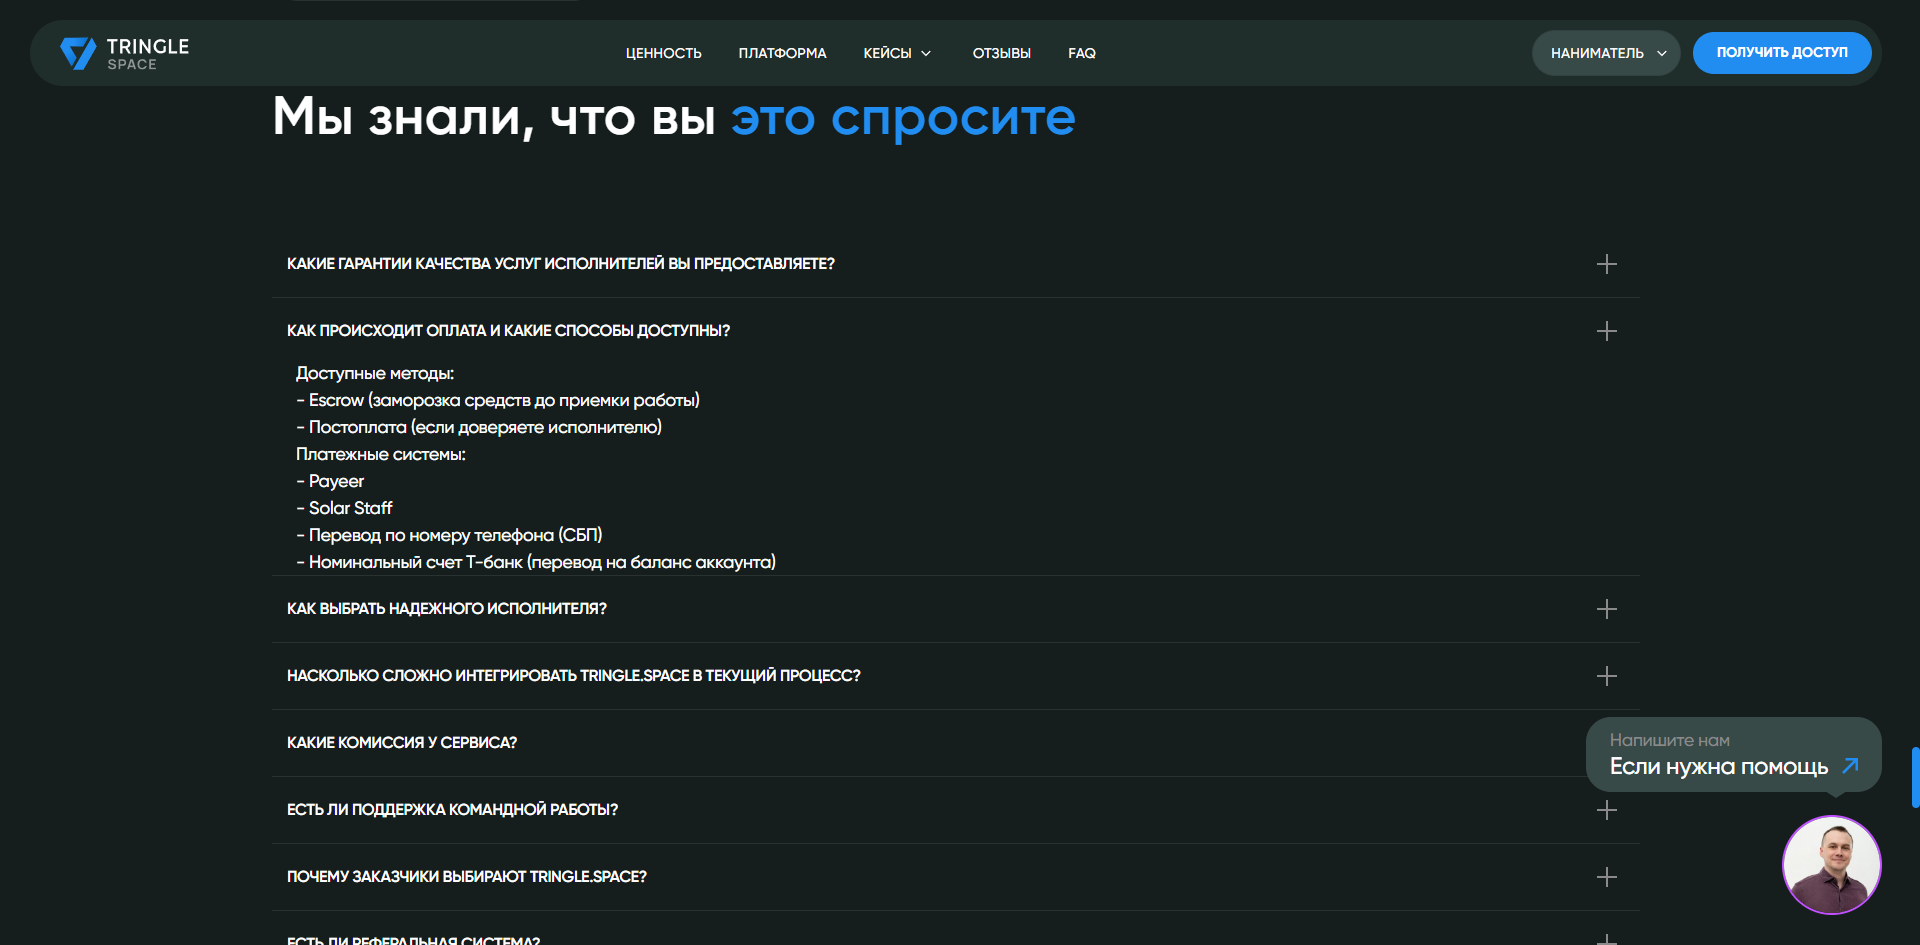Click the page scrollbar thumb
1920x945 pixels.
pos(1915,777)
